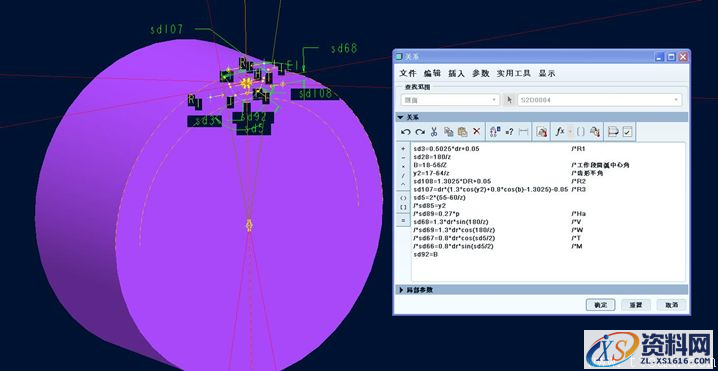The image size is (718, 371).
Task: Insert parentheses from operator sidebar
Action: [x=403, y=198]
